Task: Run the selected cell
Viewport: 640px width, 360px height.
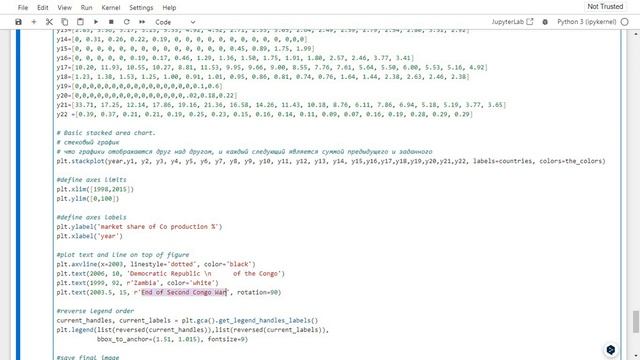Action: click(x=96, y=22)
